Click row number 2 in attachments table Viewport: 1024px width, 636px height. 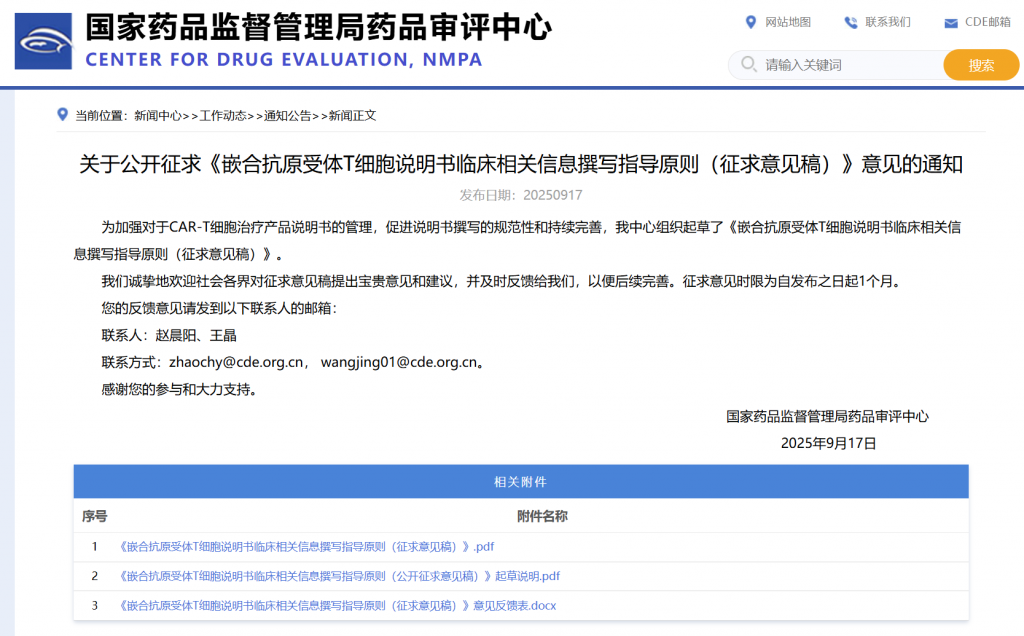click(x=95, y=576)
